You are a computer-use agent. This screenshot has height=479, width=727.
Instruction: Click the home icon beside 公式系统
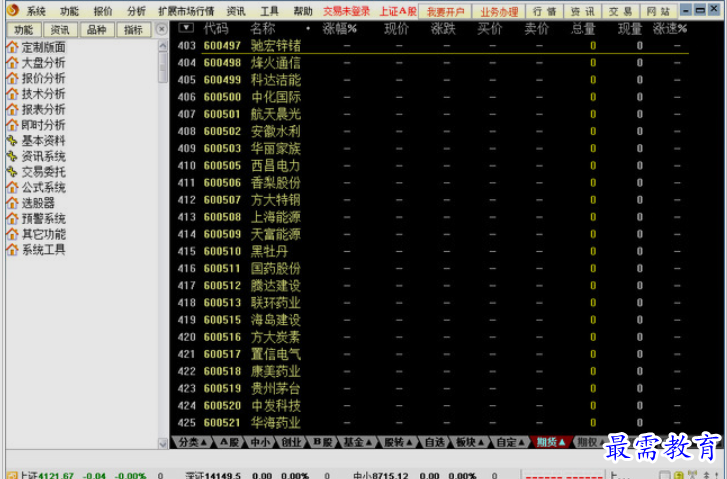[12, 187]
